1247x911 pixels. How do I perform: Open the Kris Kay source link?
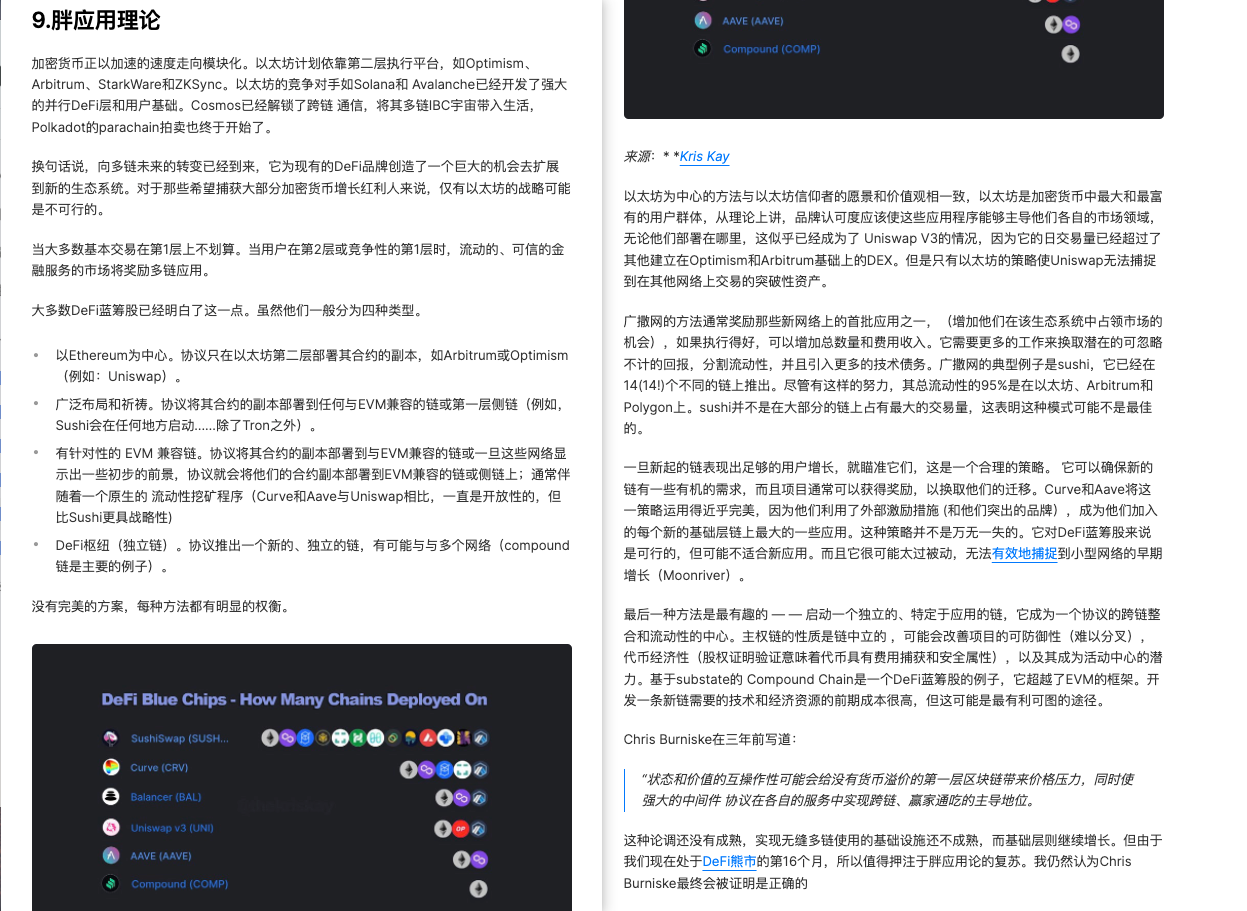pos(704,156)
